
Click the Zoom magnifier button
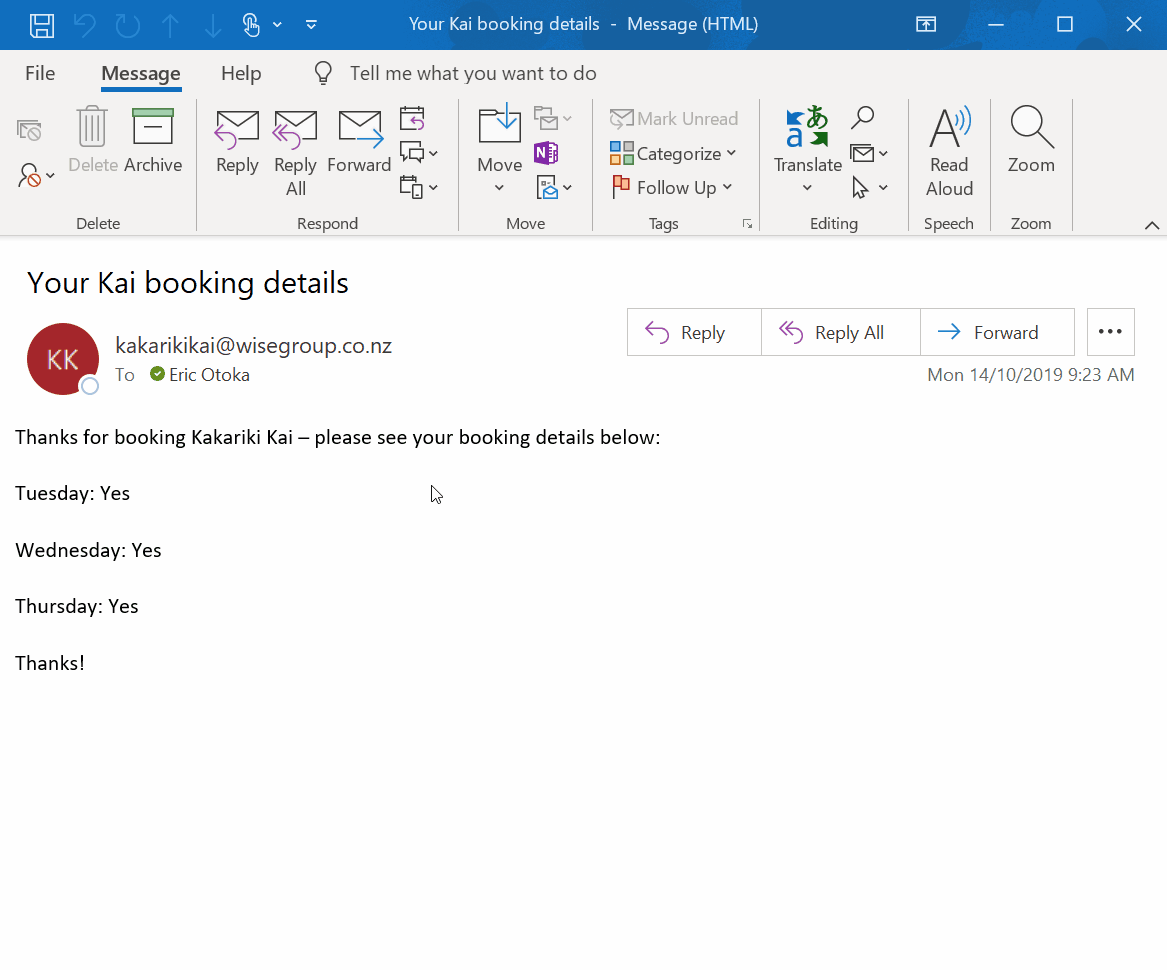coord(1031,139)
